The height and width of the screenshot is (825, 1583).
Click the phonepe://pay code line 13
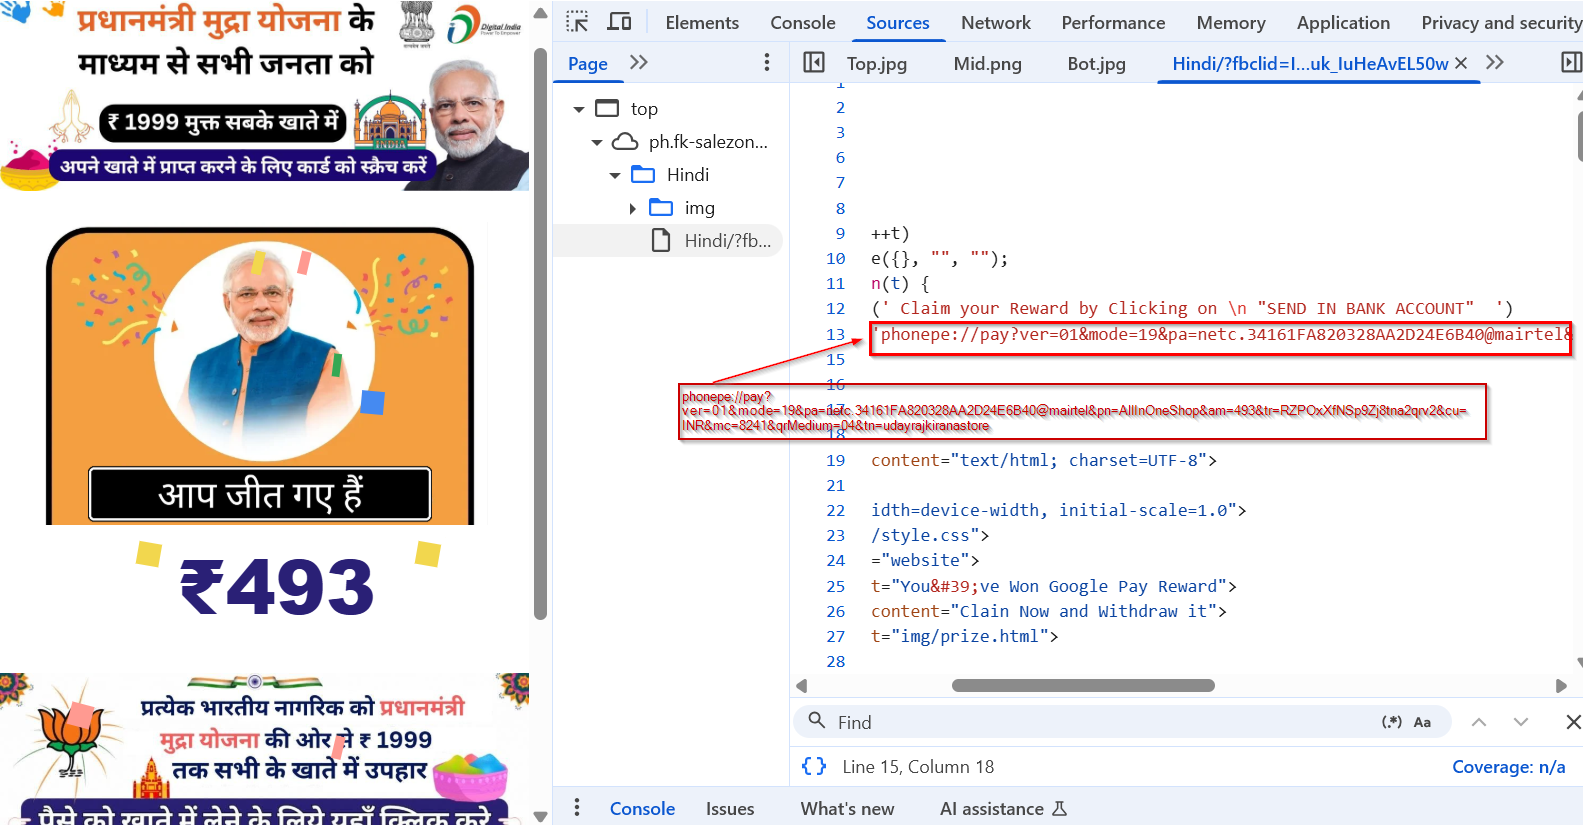click(1221, 335)
